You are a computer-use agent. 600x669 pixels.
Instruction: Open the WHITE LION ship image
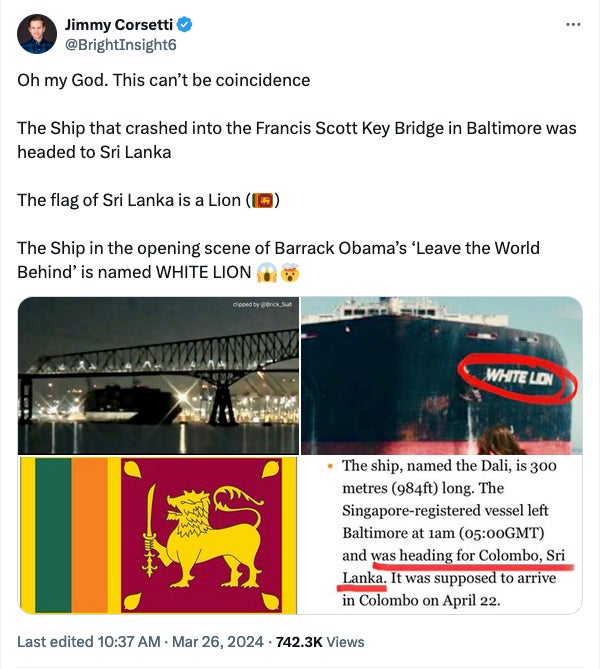pyautogui.click(x=441, y=375)
